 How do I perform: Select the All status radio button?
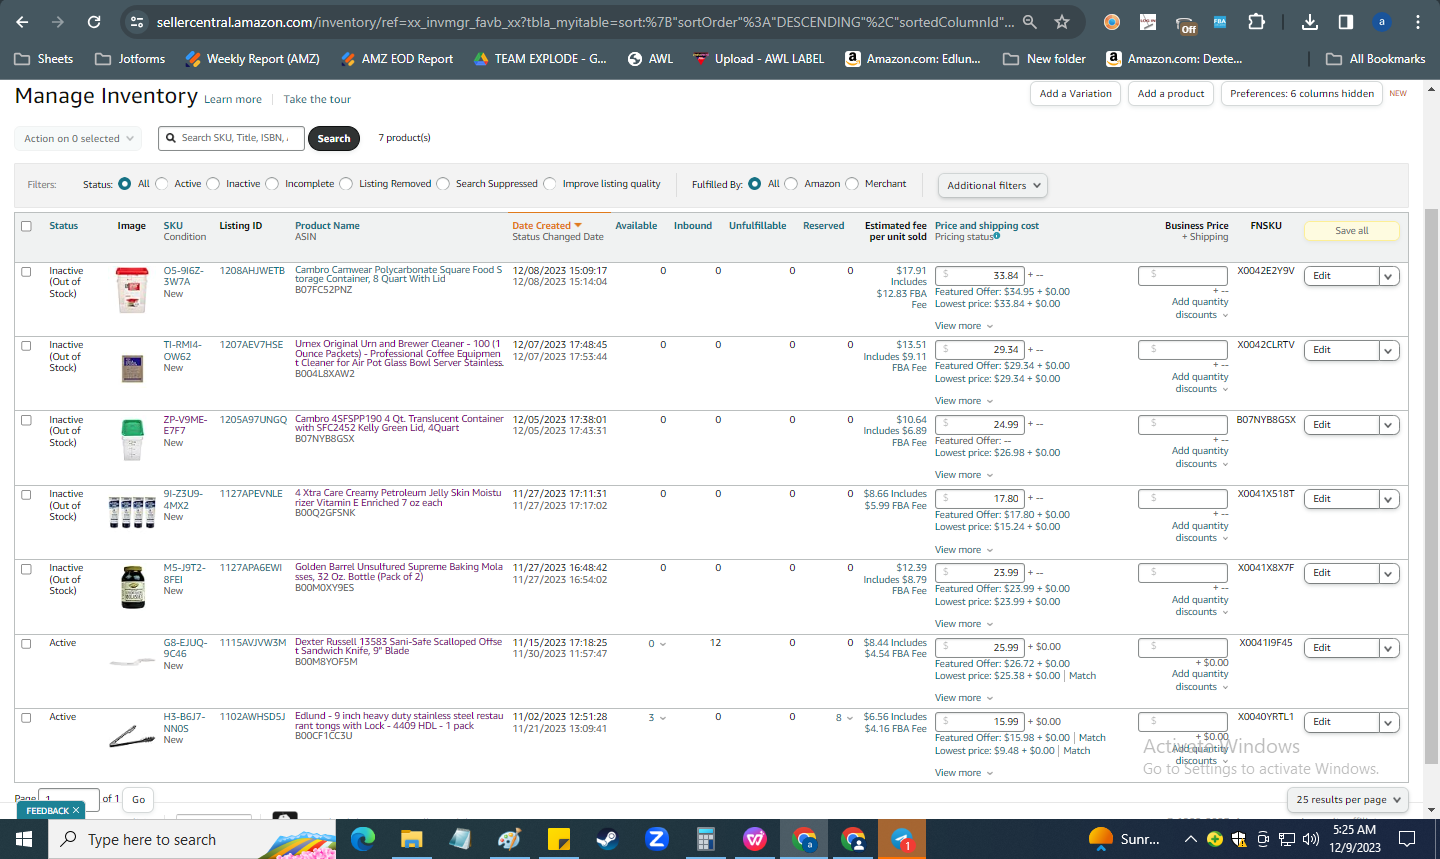point(125,184)
